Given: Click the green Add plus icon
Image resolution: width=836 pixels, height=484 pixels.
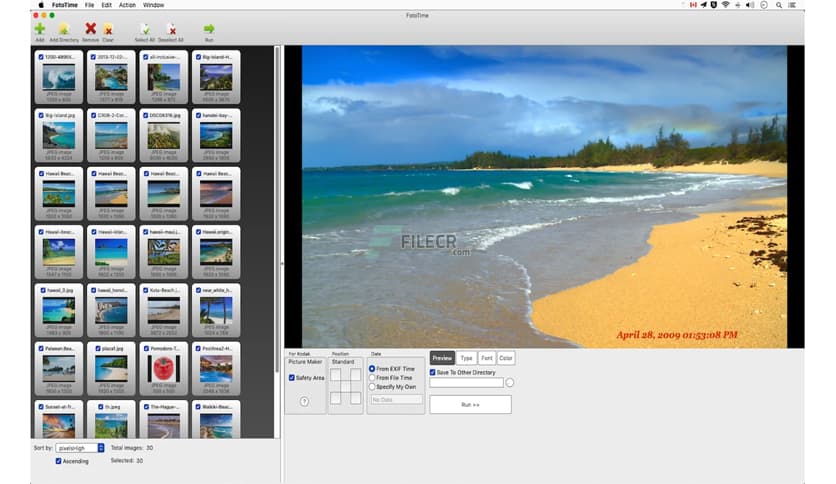Looking at the screenshot, I should click(39, 29).
